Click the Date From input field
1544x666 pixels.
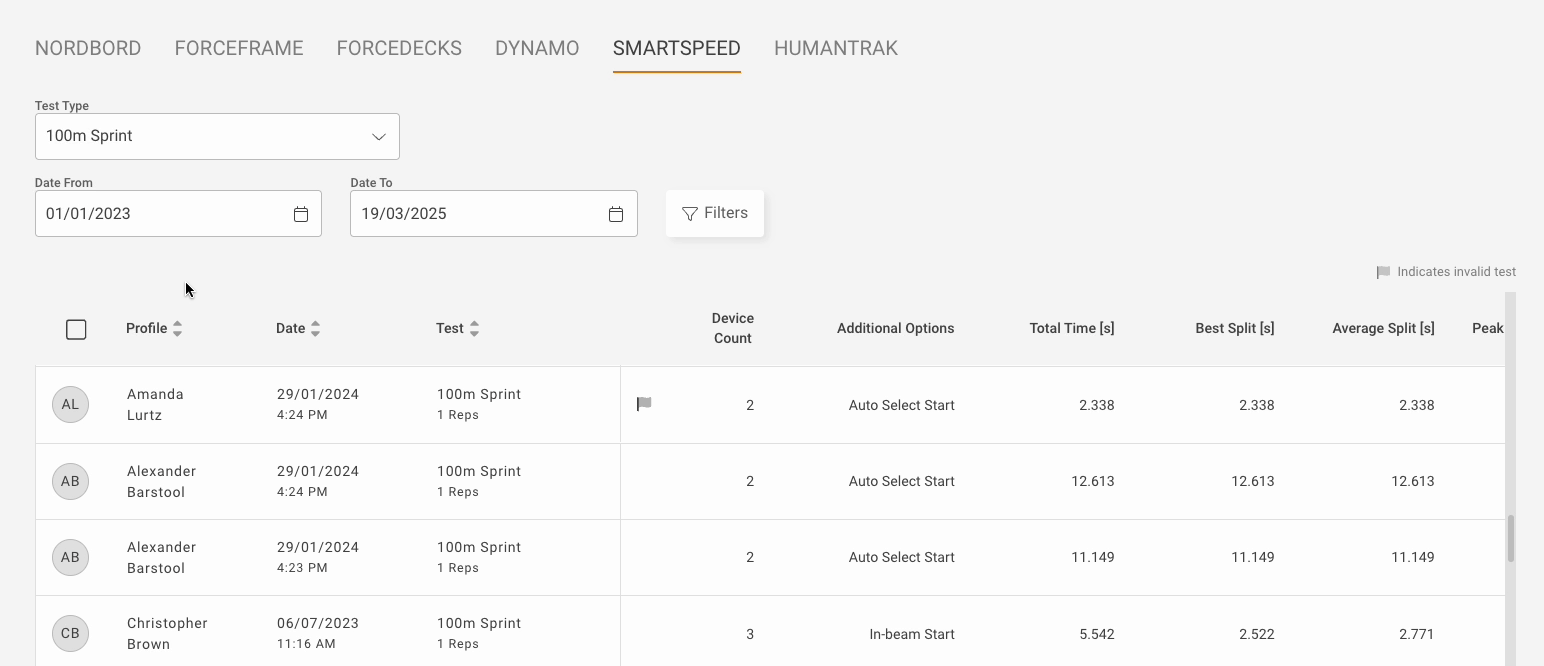(x=178, y=214)
